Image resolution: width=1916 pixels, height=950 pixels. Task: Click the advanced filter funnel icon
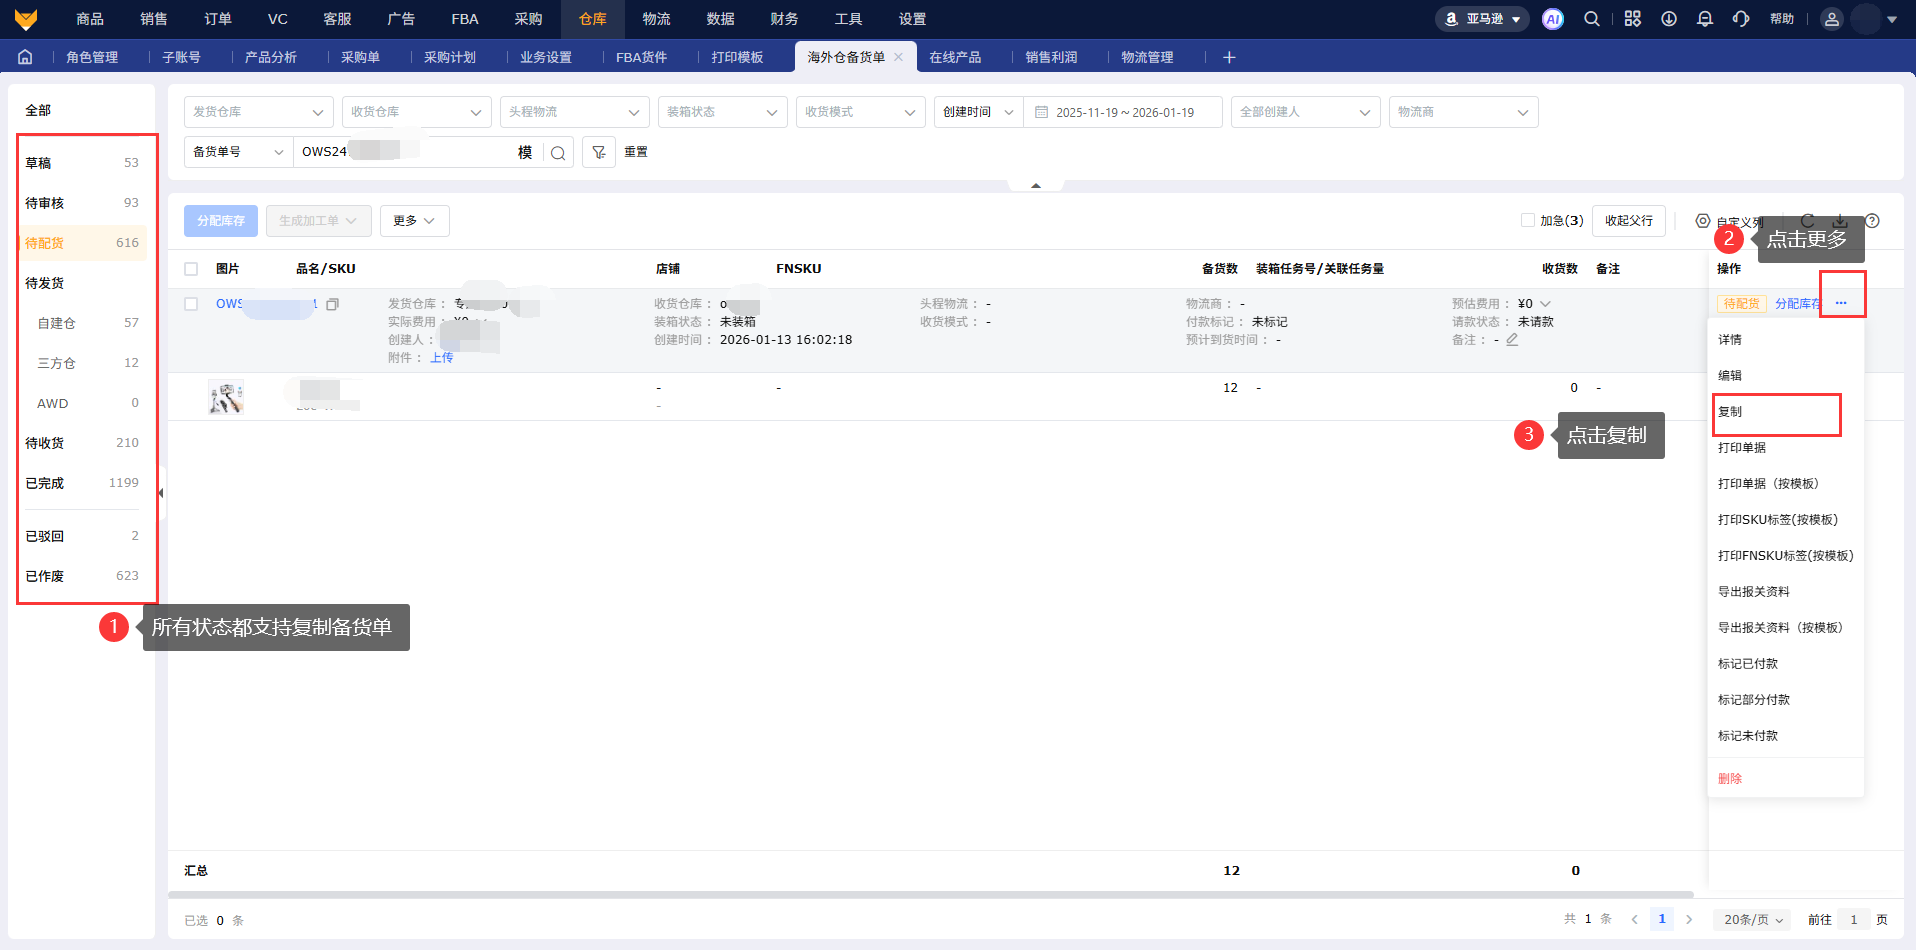pos(599,152)
